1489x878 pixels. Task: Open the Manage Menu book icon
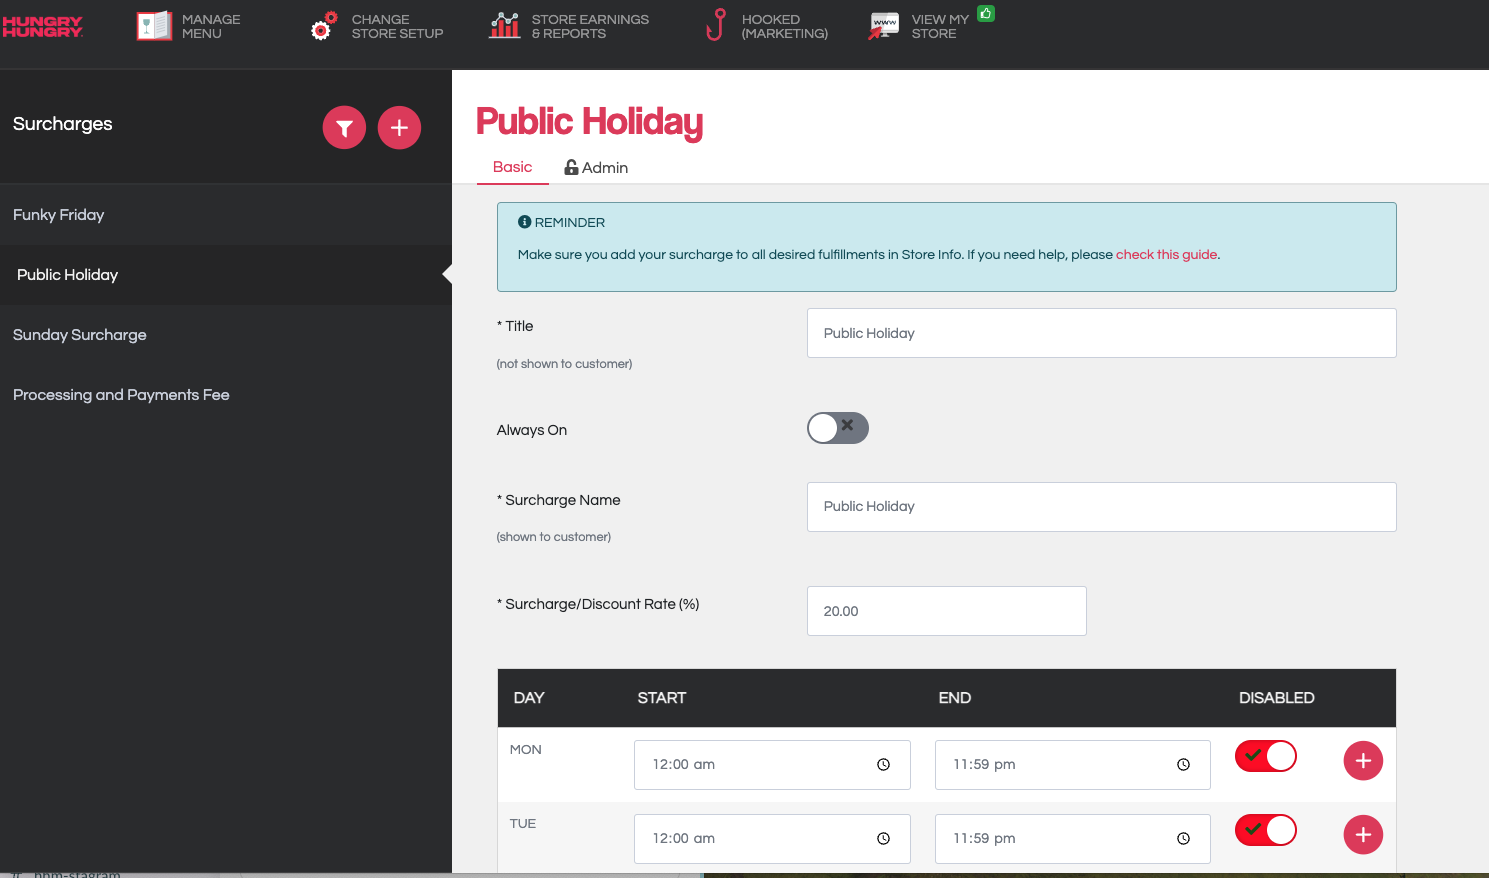154,26
